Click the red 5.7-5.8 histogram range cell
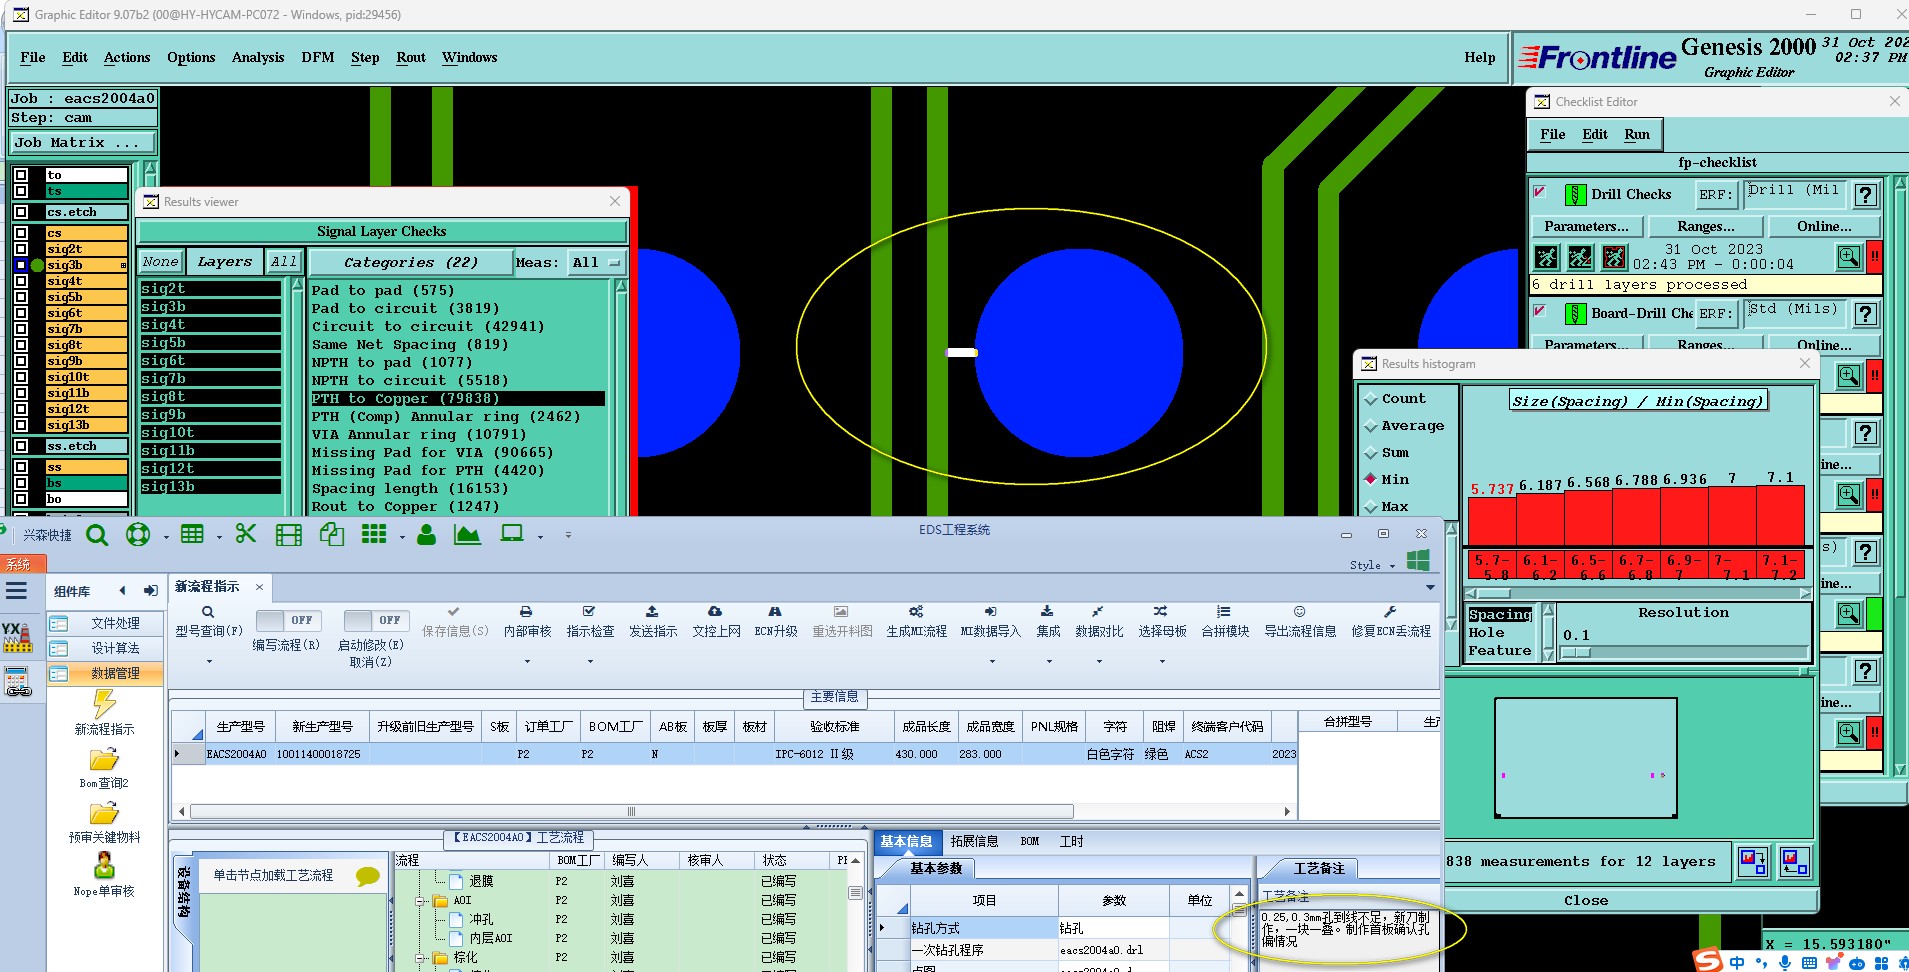This screenshot has width=1909, height=972. pos(1491,567)
